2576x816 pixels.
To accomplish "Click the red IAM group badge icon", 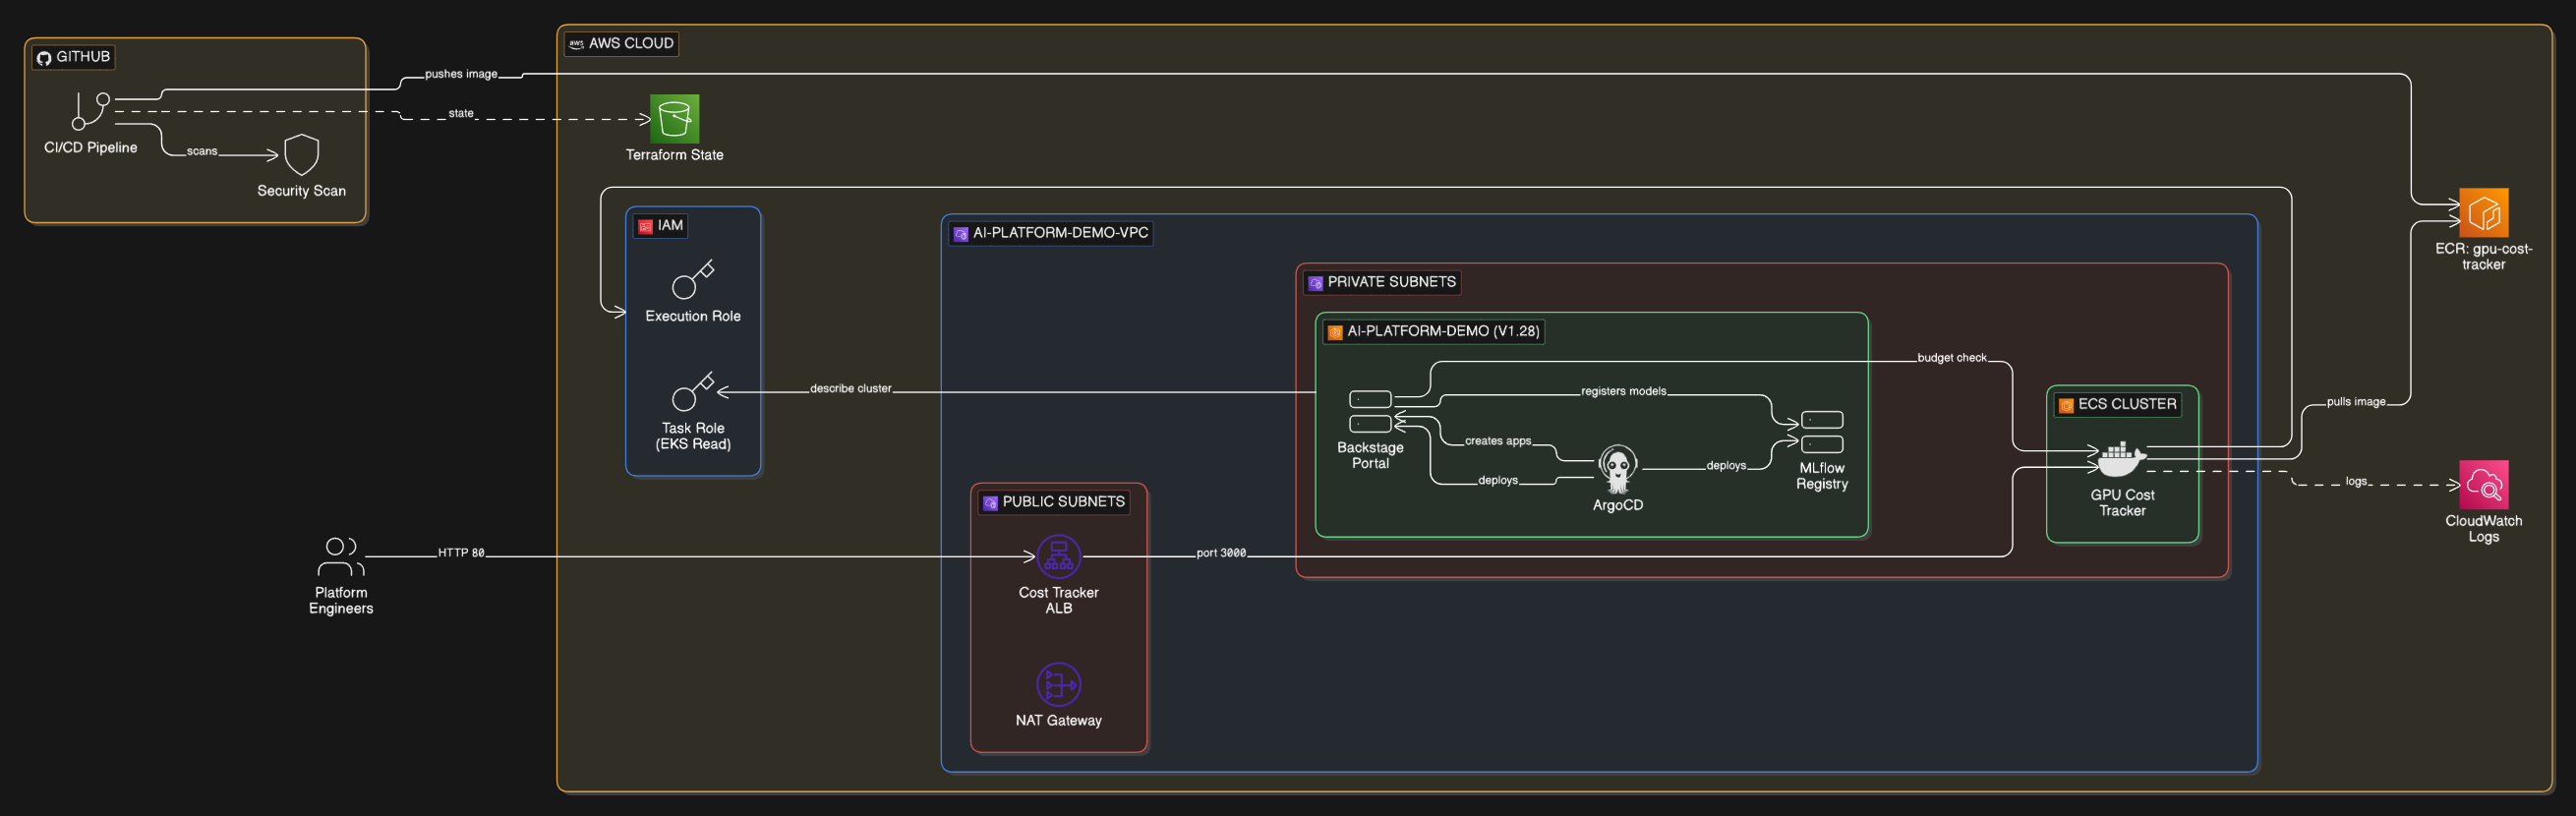I will [645, 227].
